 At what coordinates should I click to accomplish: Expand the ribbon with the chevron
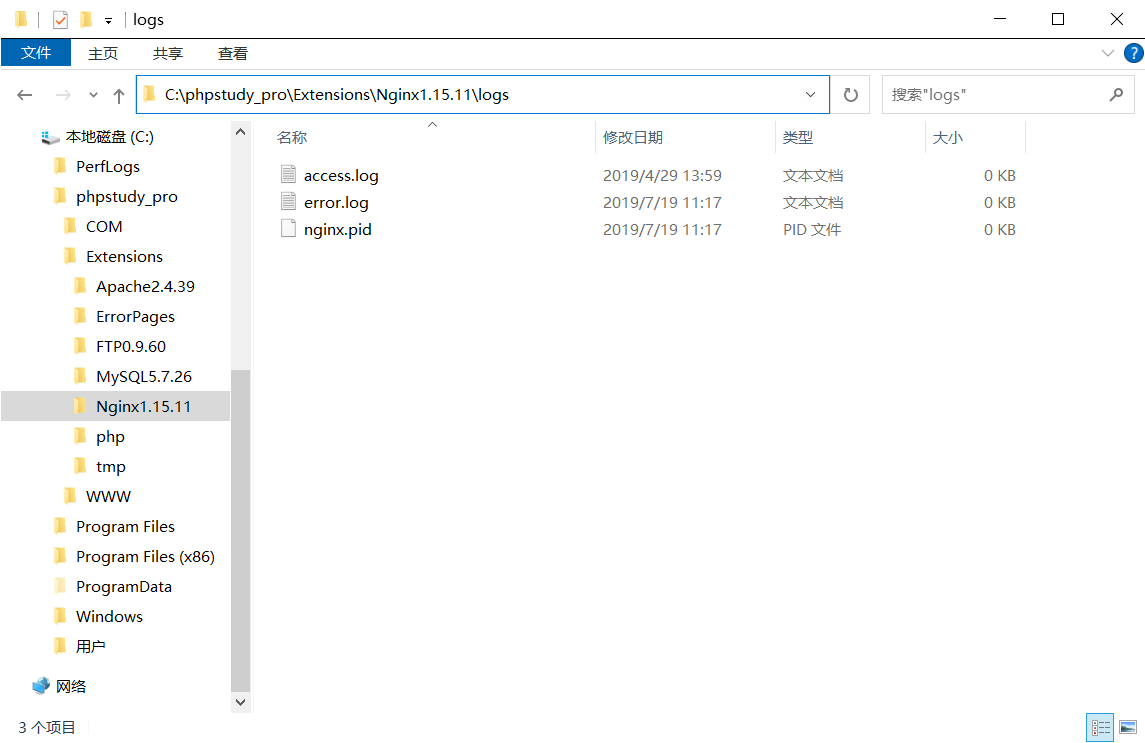1108,53
